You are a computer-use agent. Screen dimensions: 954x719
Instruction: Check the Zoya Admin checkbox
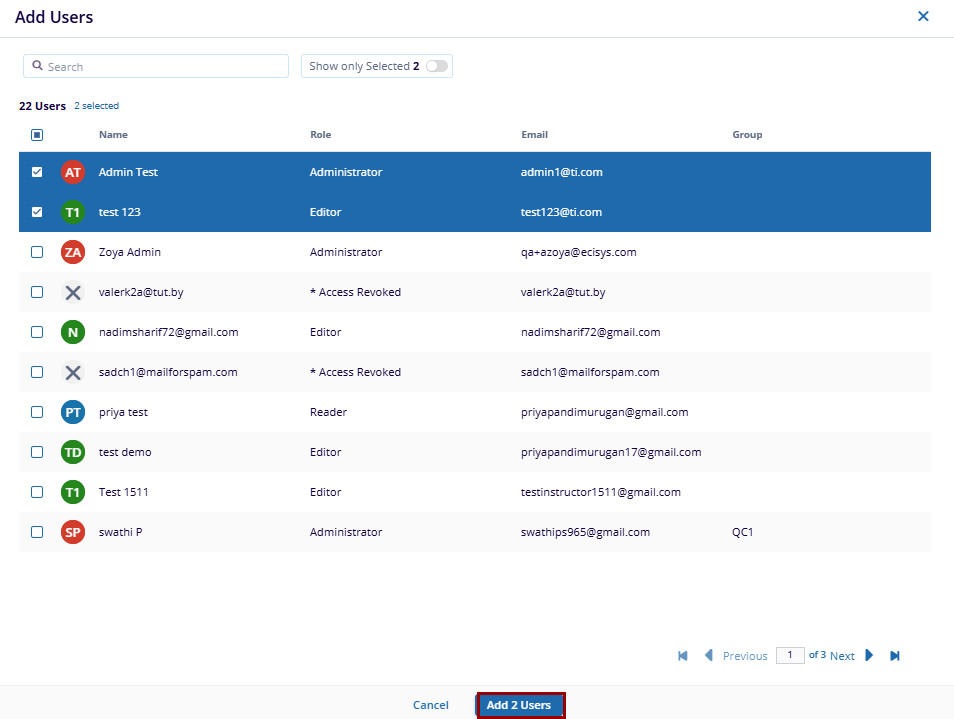37,252
